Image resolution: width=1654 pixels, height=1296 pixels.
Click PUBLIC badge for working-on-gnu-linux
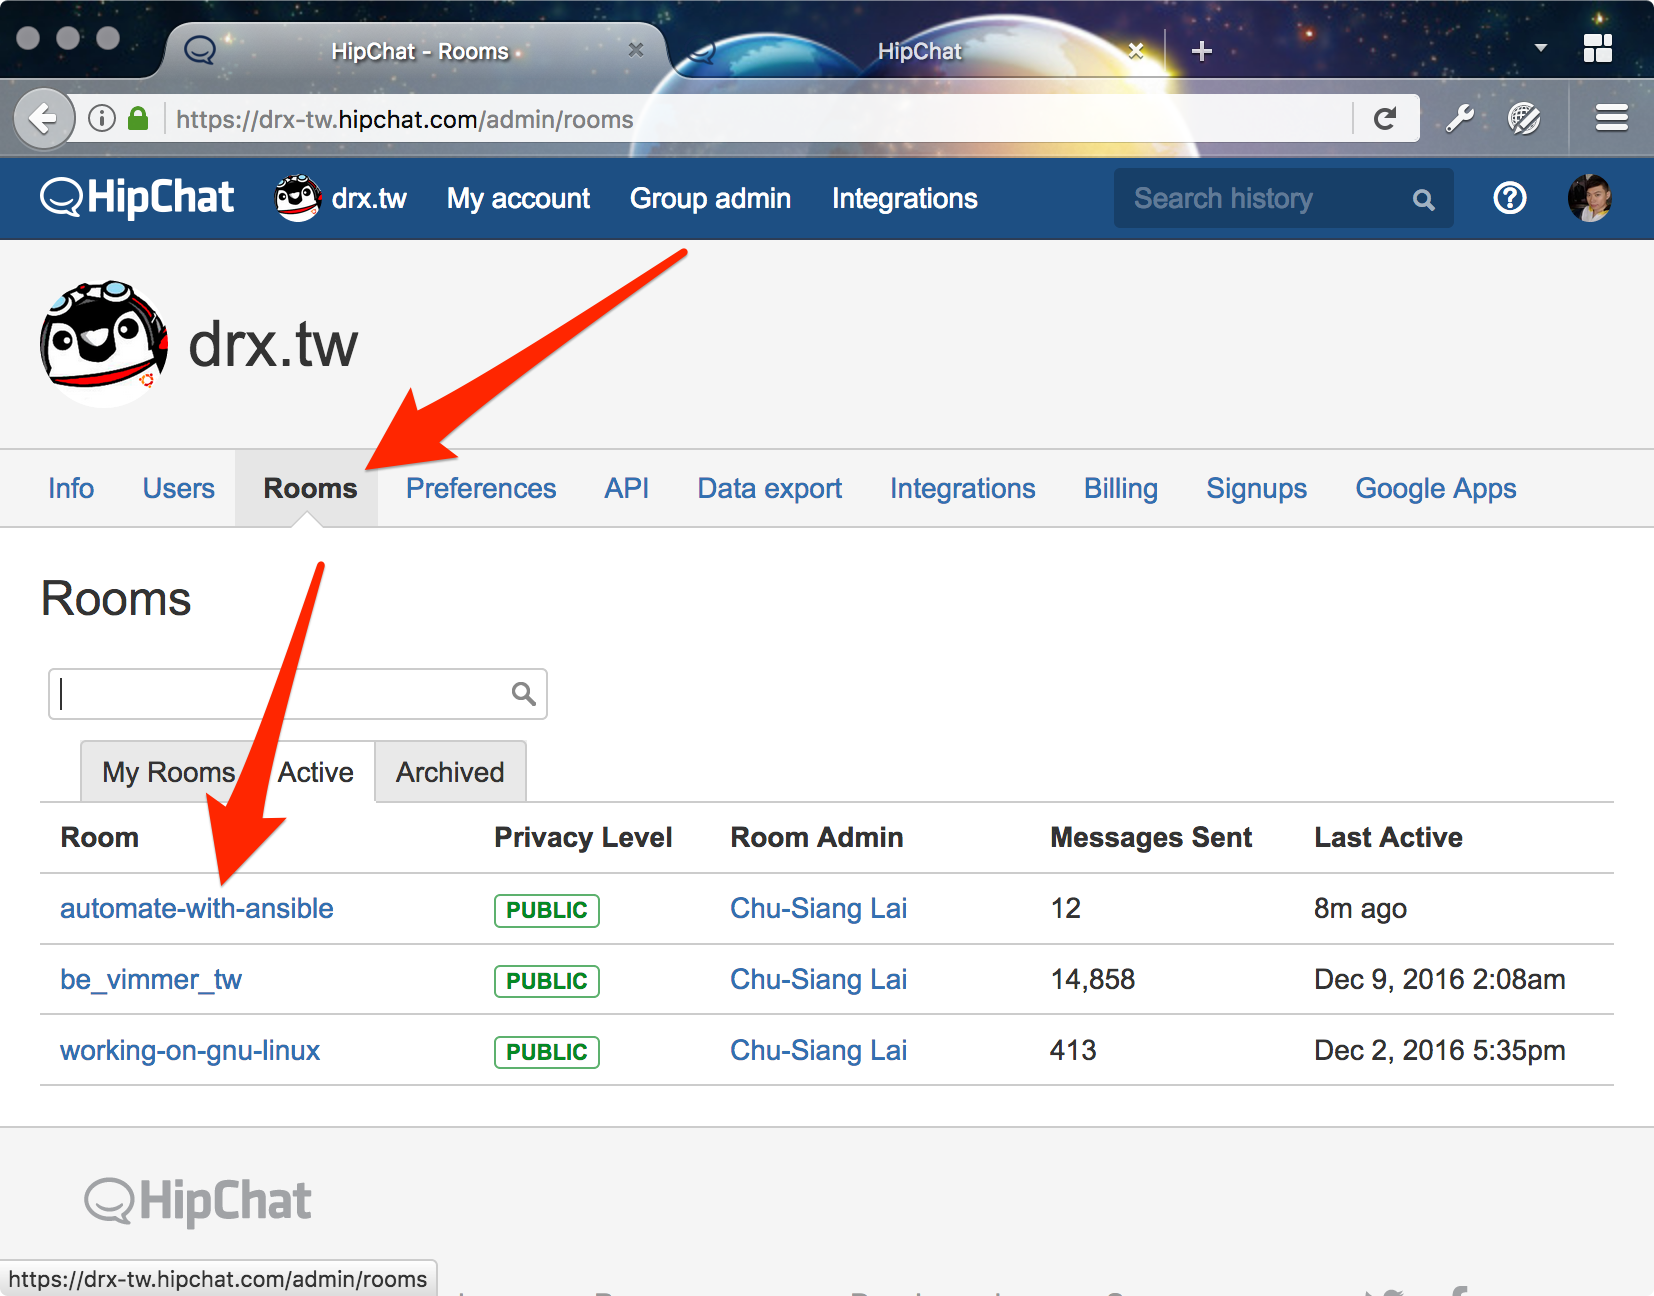(547, 1052)
